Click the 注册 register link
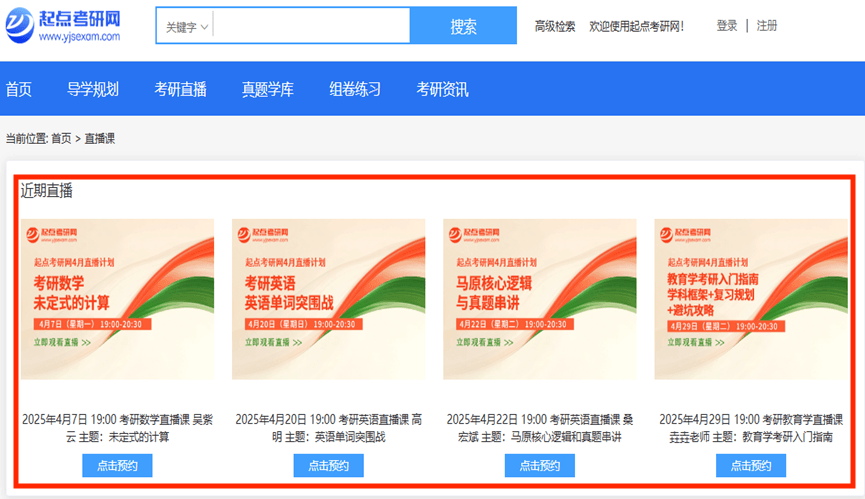This screenshot has width=865, height=499. [767, 26]
